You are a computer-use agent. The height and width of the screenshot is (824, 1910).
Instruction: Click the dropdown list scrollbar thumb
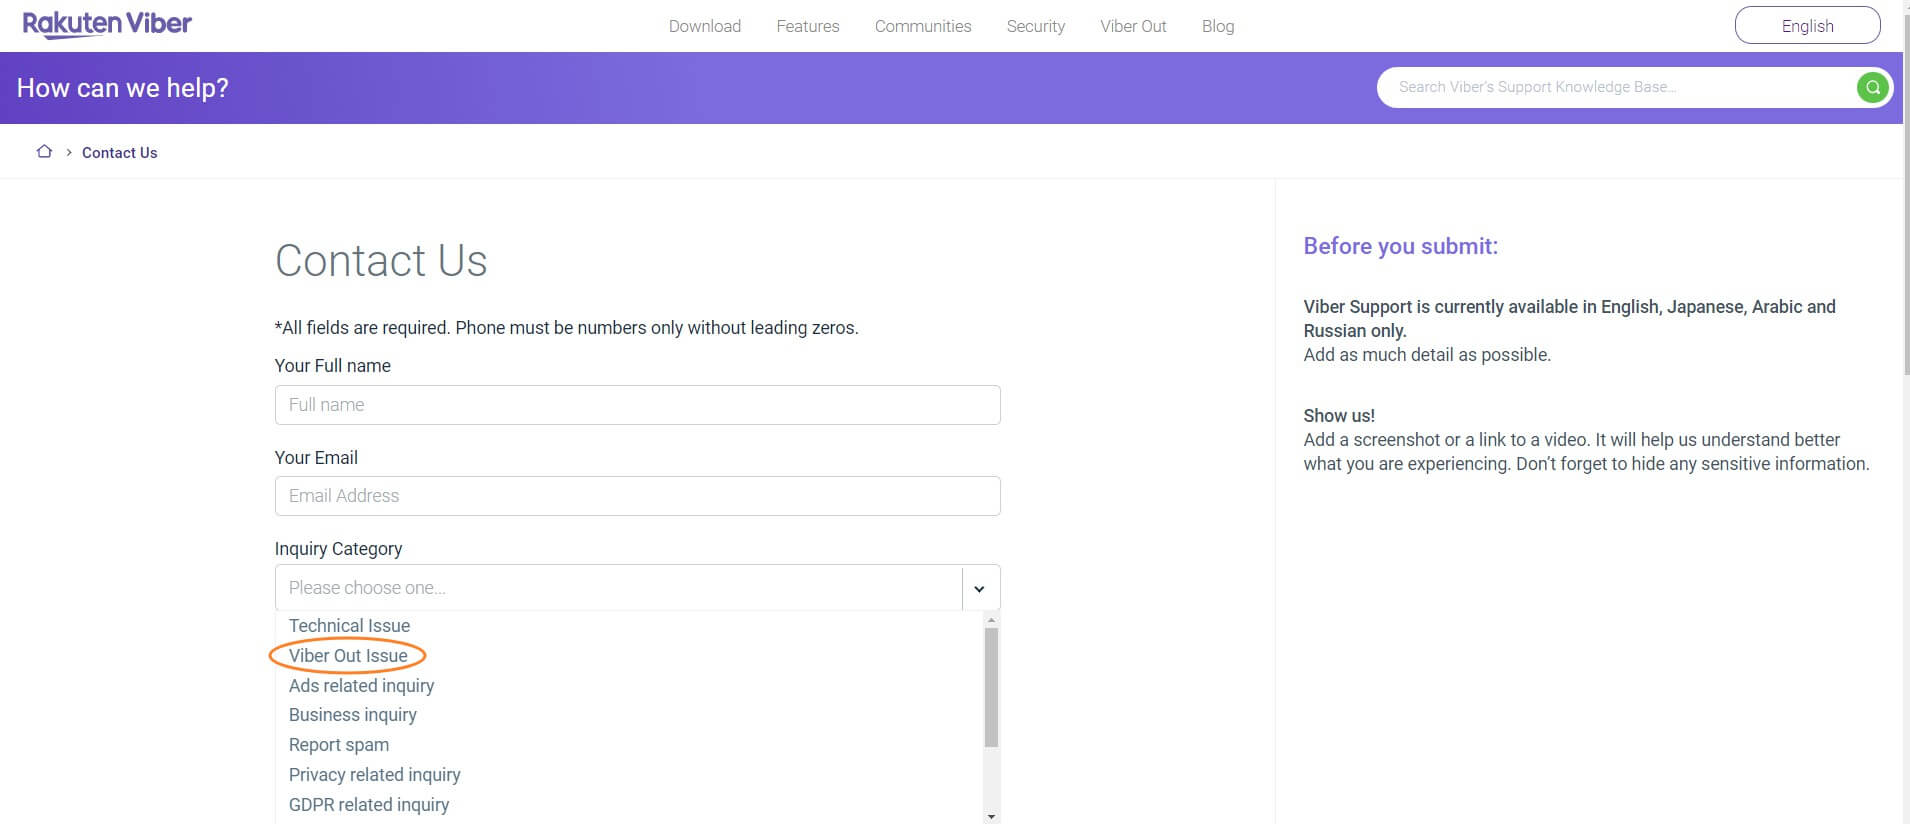(991, 687)
